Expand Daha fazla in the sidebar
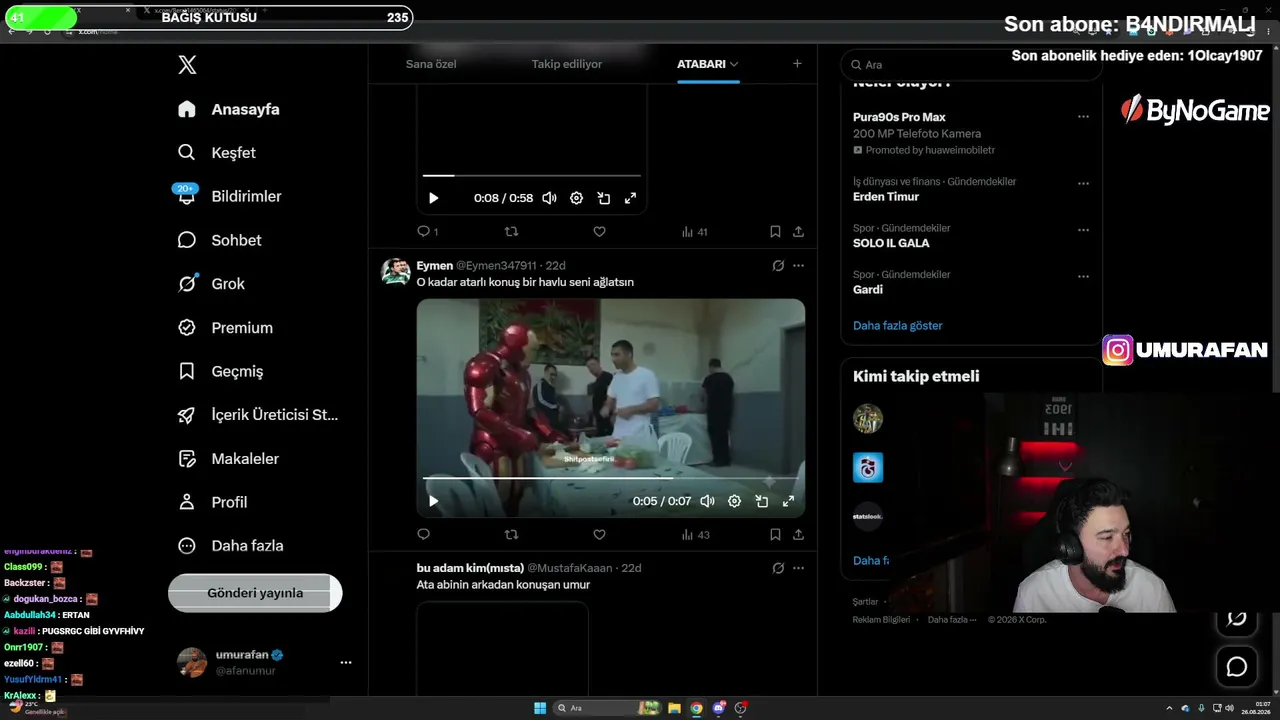This screenshot has height=720, width=1280. [230, 546]
